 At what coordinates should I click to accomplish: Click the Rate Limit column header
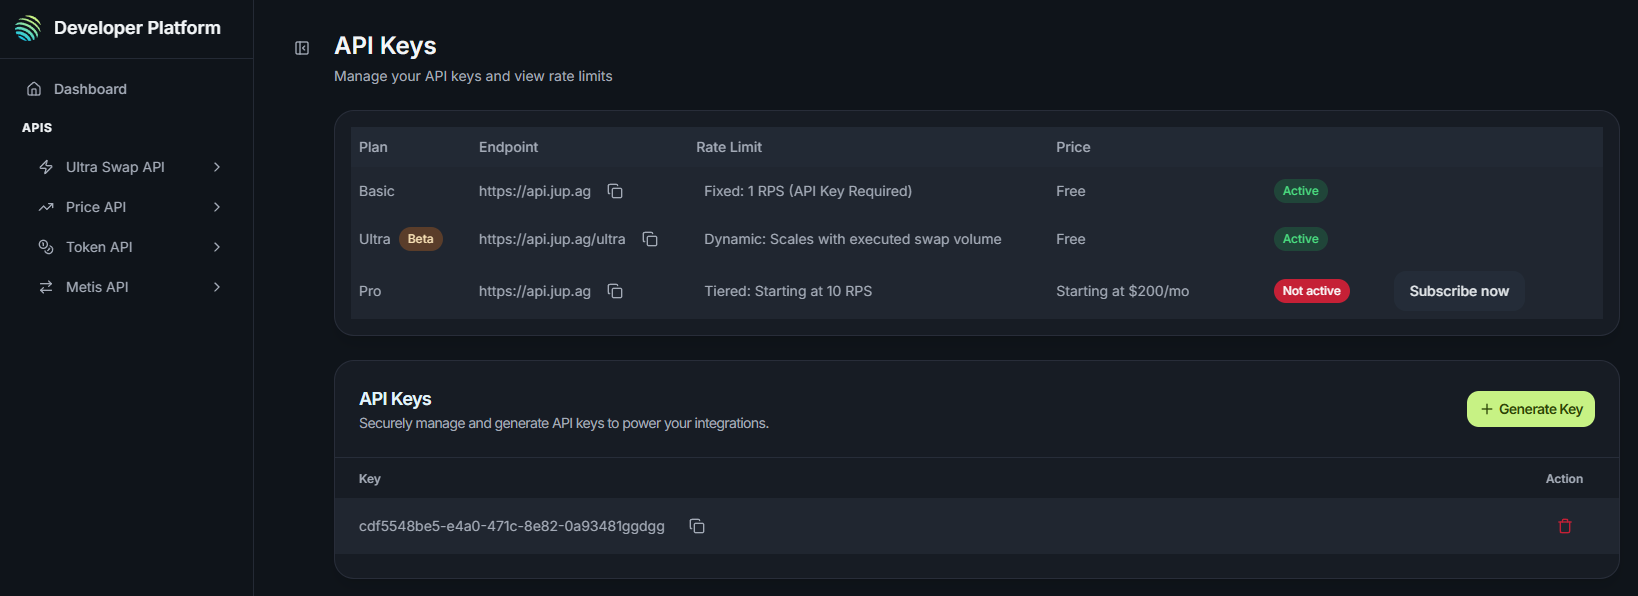(x=729, y=147)
